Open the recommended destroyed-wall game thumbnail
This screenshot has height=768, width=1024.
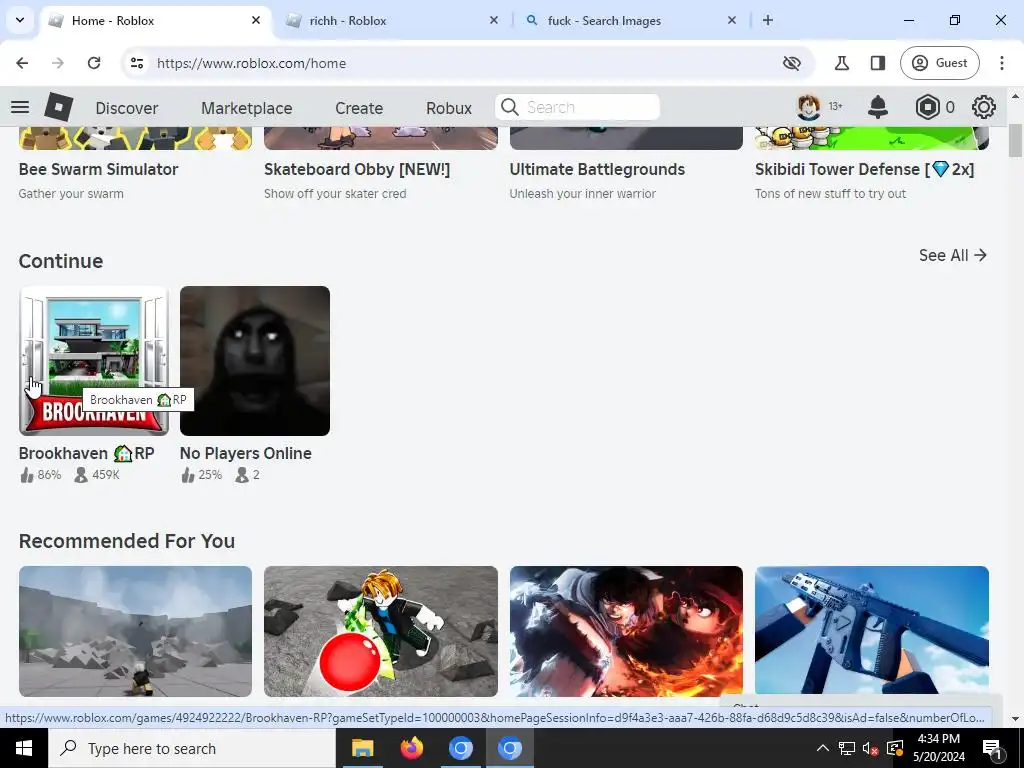coord(135,631)
